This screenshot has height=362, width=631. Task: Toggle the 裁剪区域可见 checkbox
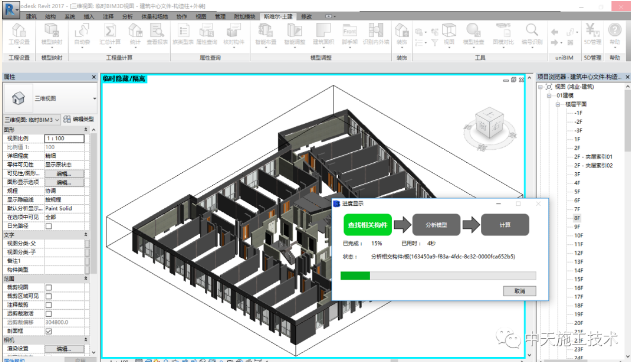point(49,296)
